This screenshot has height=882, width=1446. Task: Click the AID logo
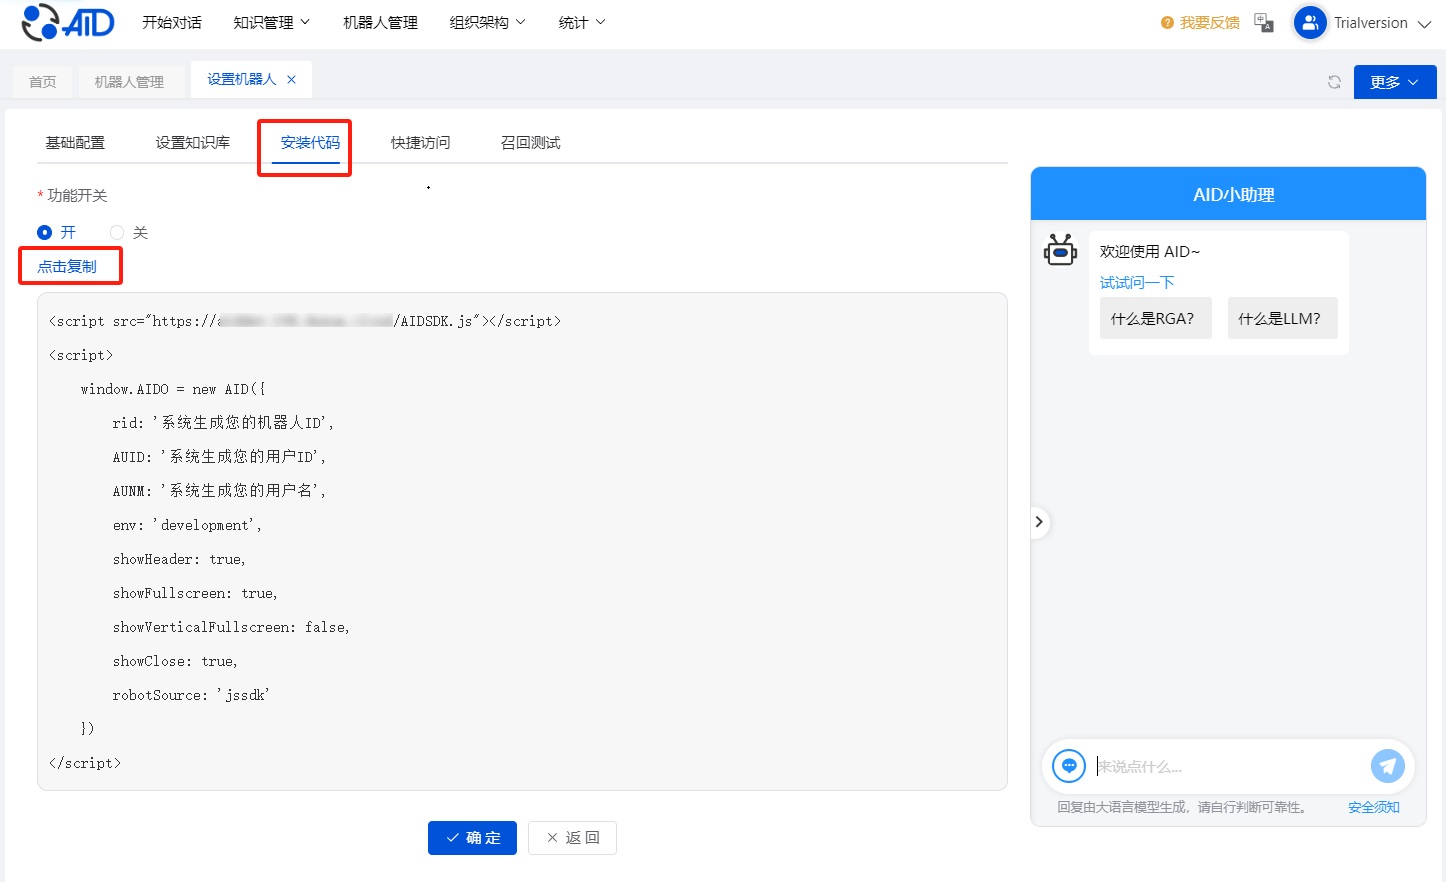(68, 22)
